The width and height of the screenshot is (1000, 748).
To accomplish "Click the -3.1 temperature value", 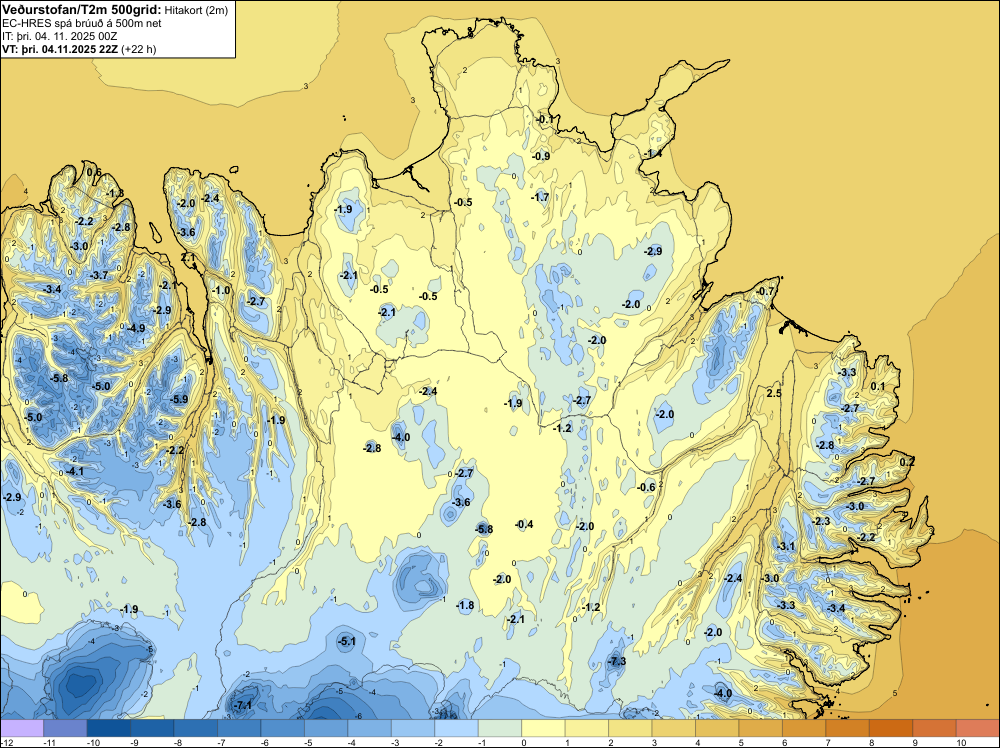I will coord(786,546).
